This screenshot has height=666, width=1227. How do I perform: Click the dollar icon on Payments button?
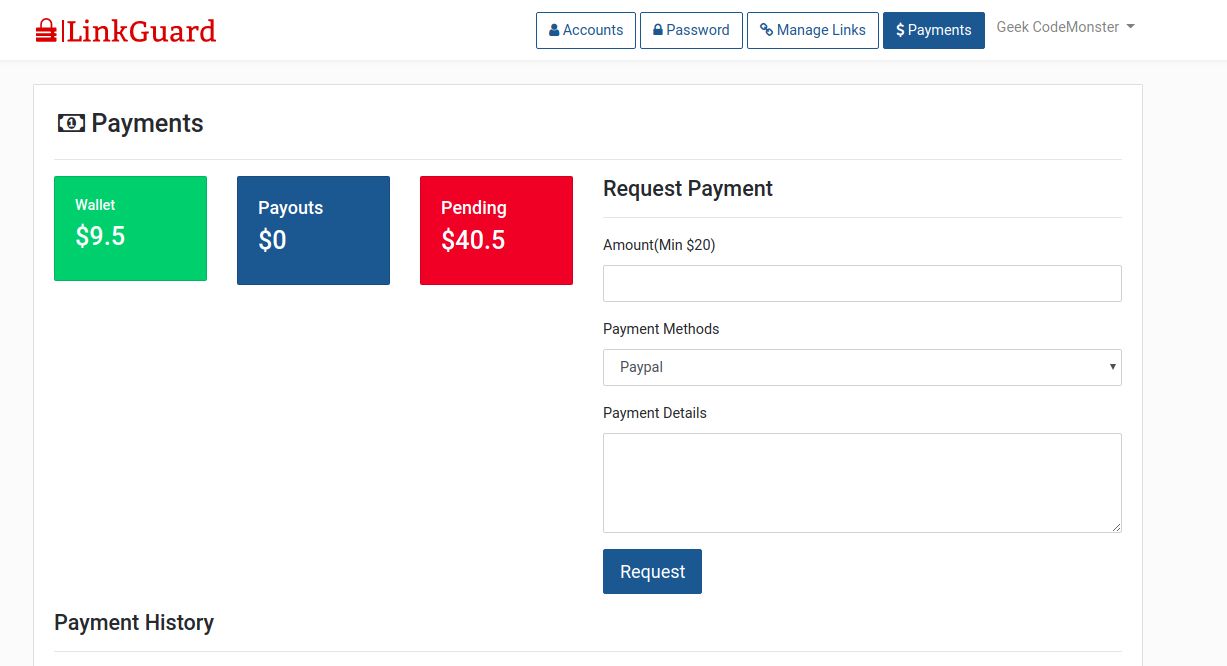pyautogui.click(x=900, y=30)
